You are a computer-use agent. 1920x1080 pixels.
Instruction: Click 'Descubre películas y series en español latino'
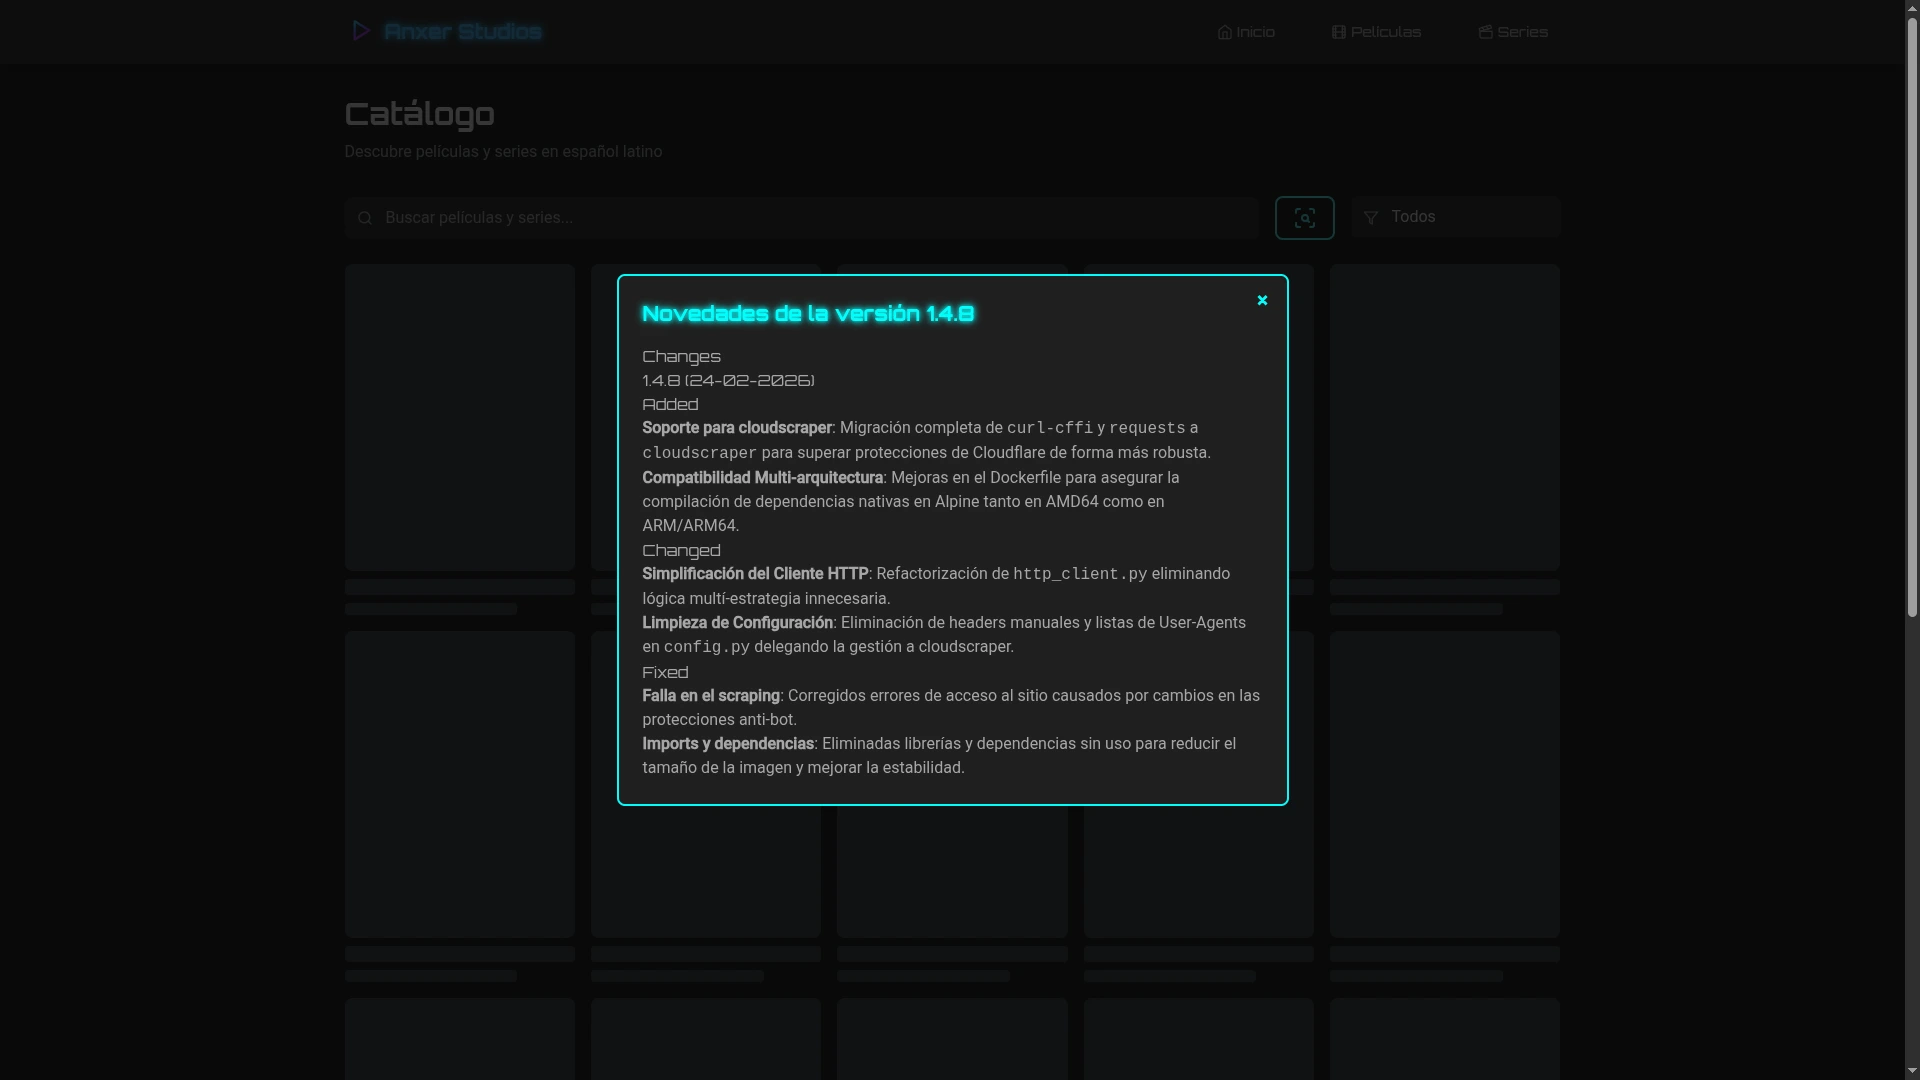503,152
